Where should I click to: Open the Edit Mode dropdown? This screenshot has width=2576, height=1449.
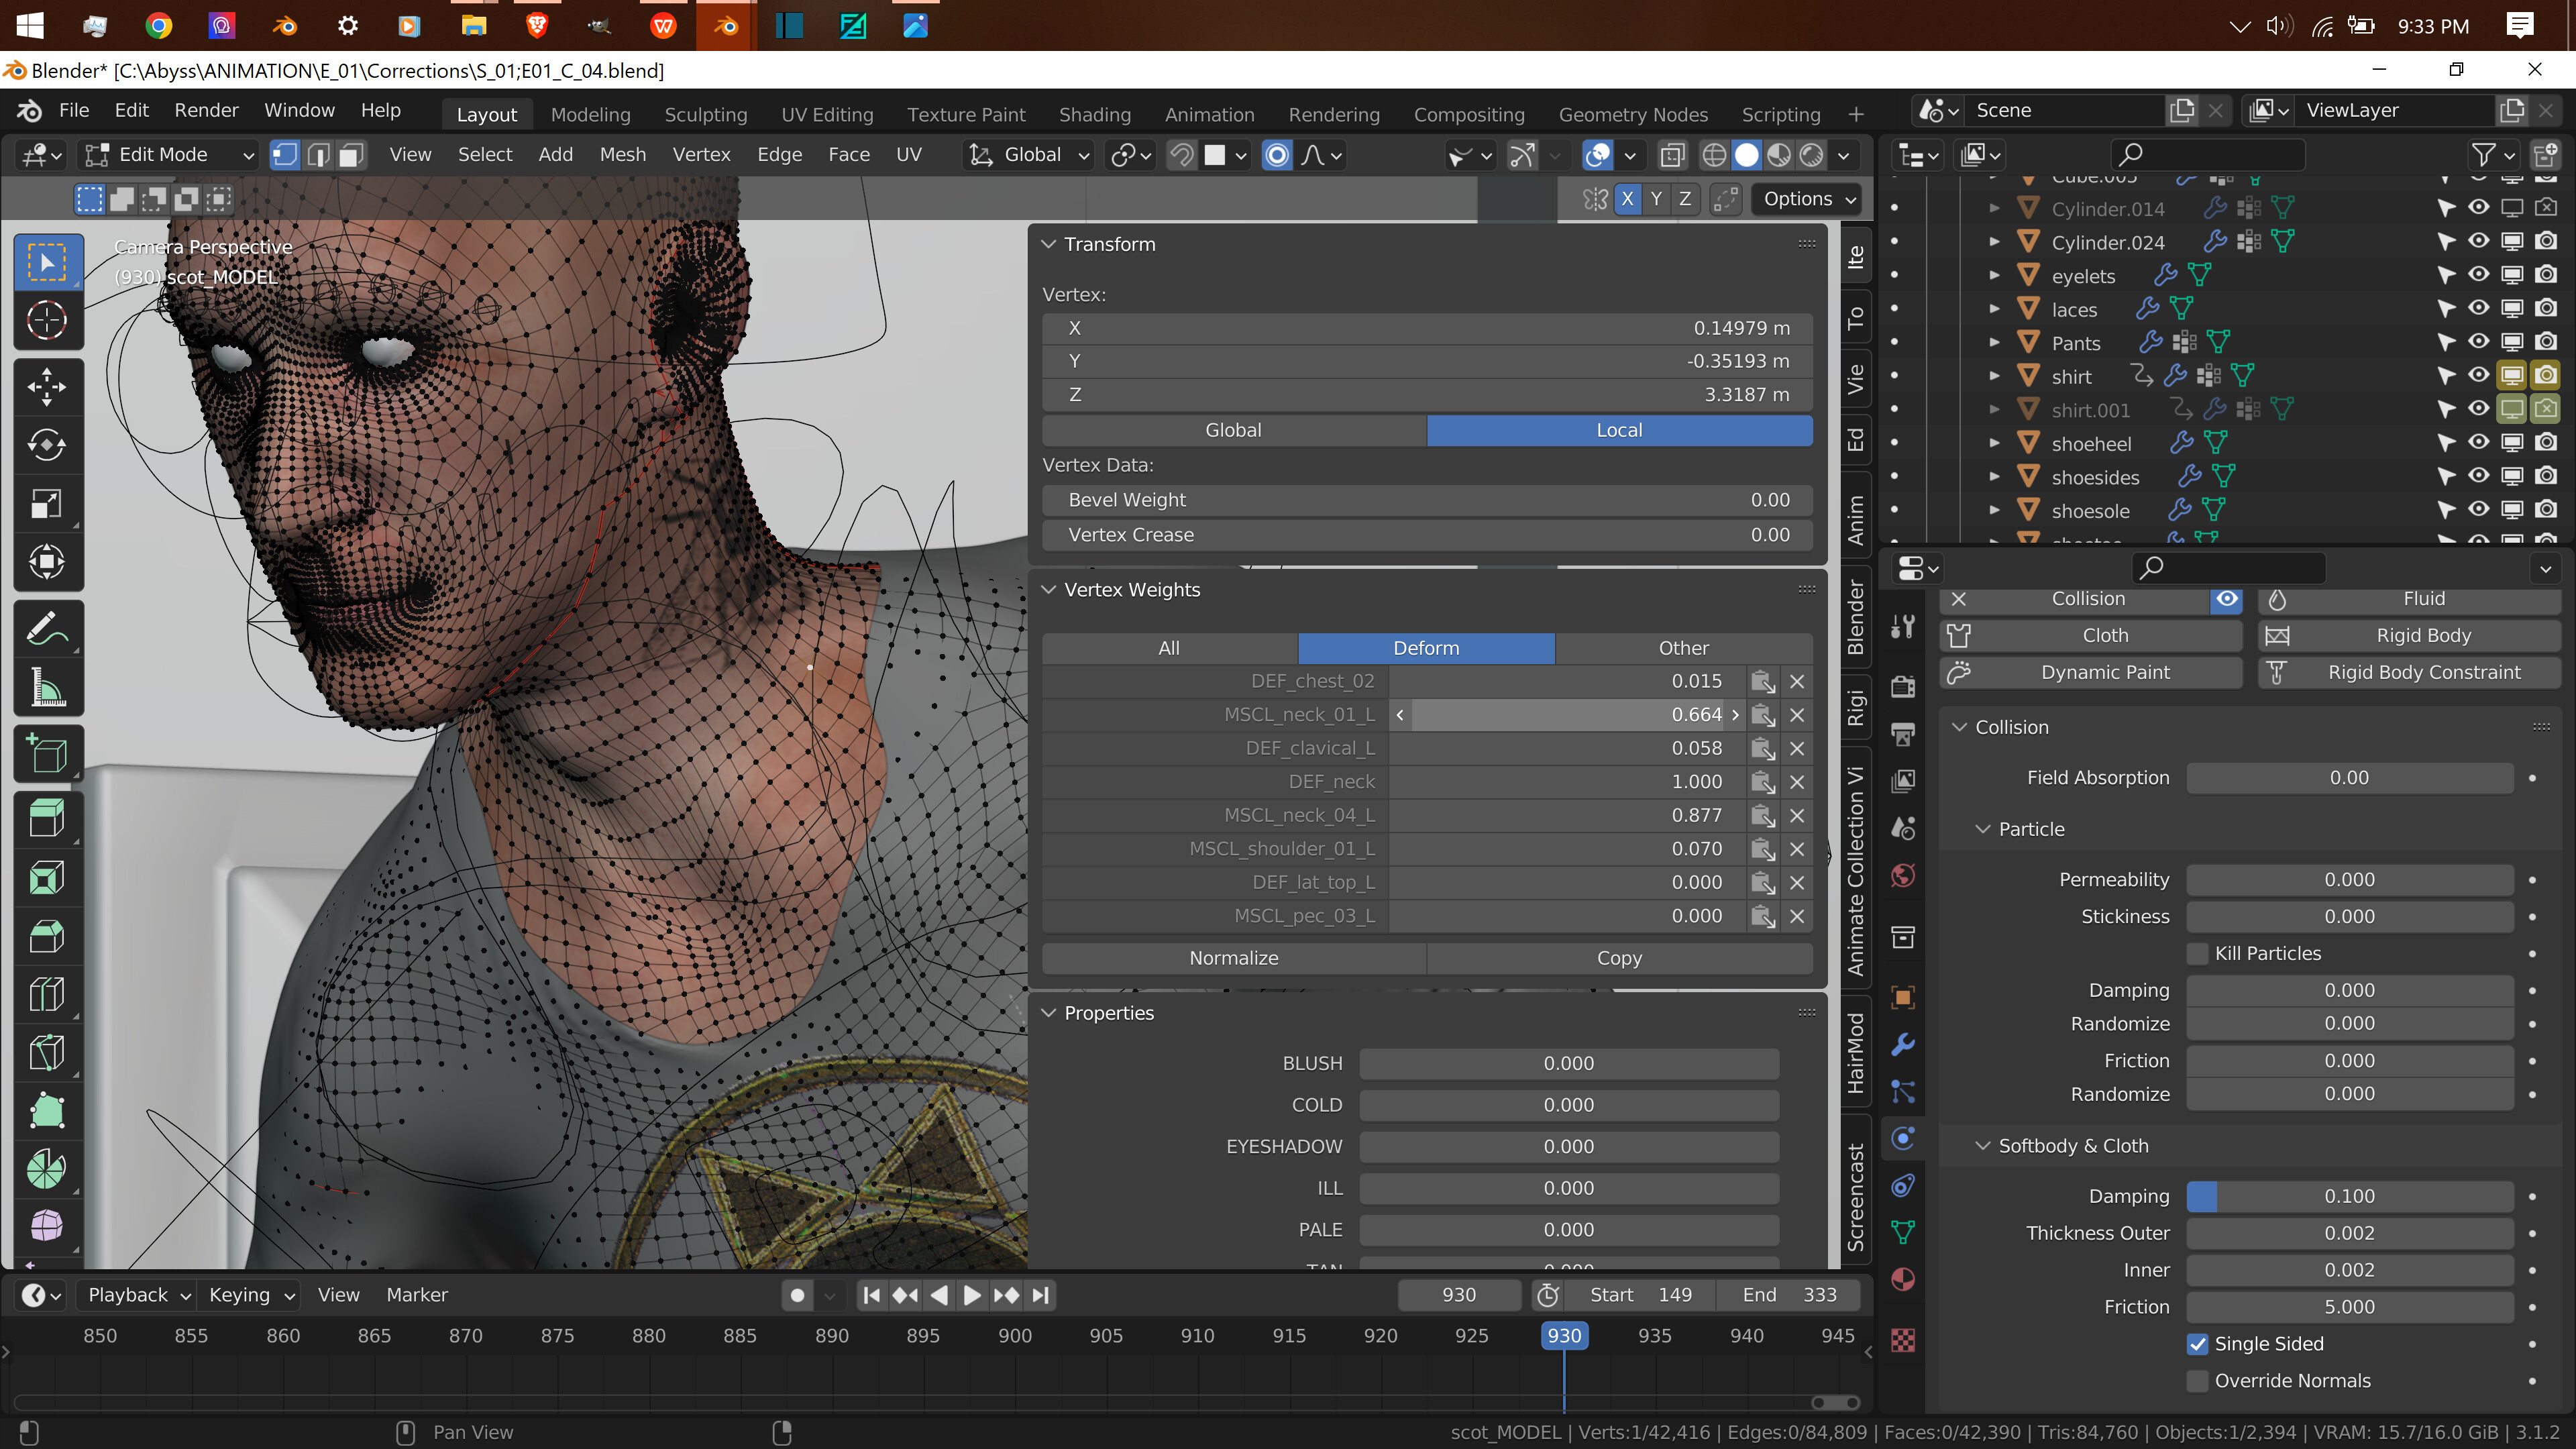168,155
